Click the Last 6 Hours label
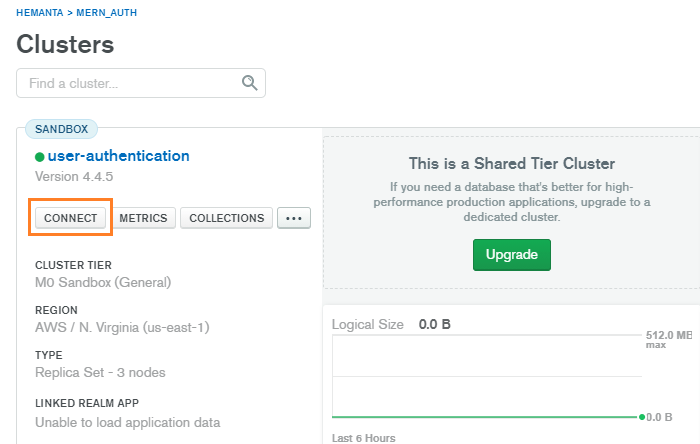Image resolution: width=700 pixels, height=444 pixels. (364, 438)
